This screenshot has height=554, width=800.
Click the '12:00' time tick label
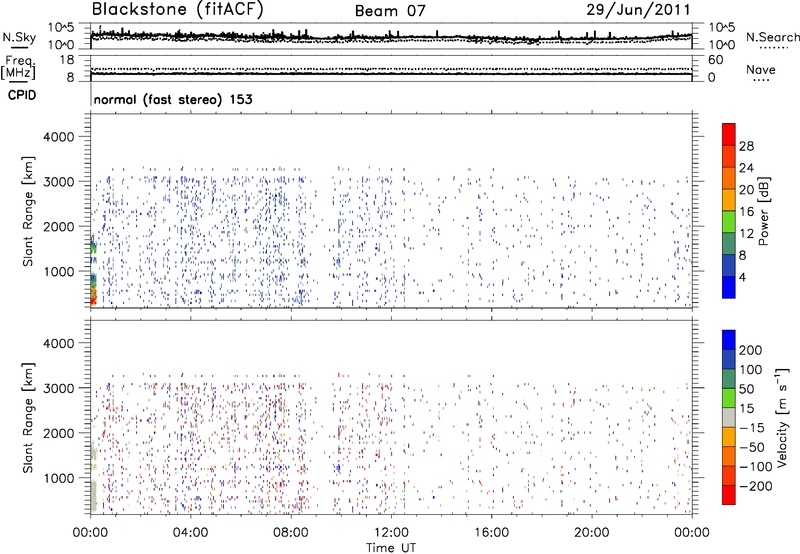[x=391, y=533]
